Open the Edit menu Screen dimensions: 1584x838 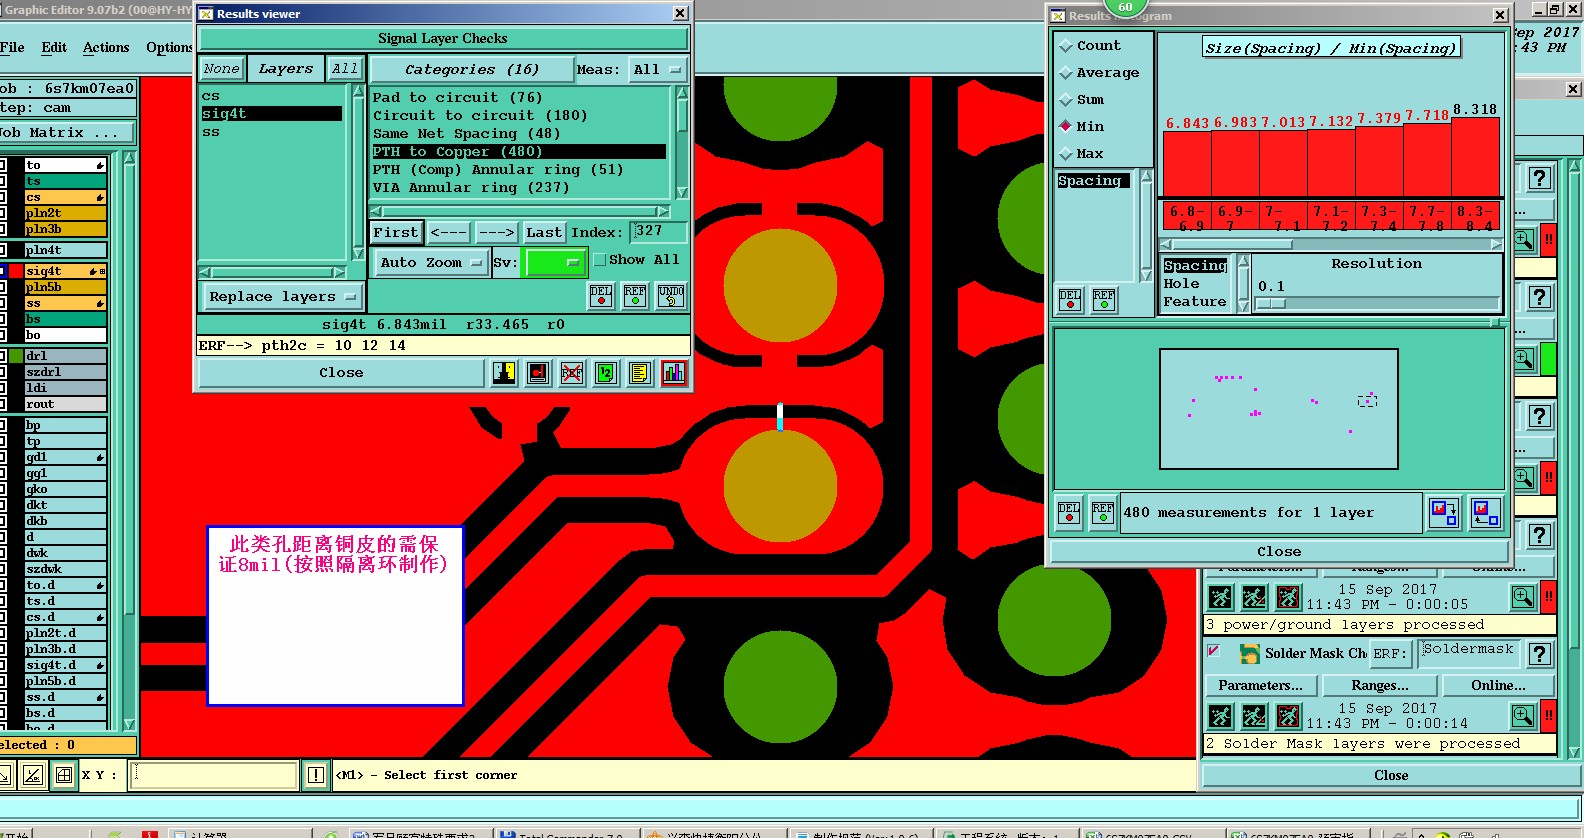[x=54, y=48]
